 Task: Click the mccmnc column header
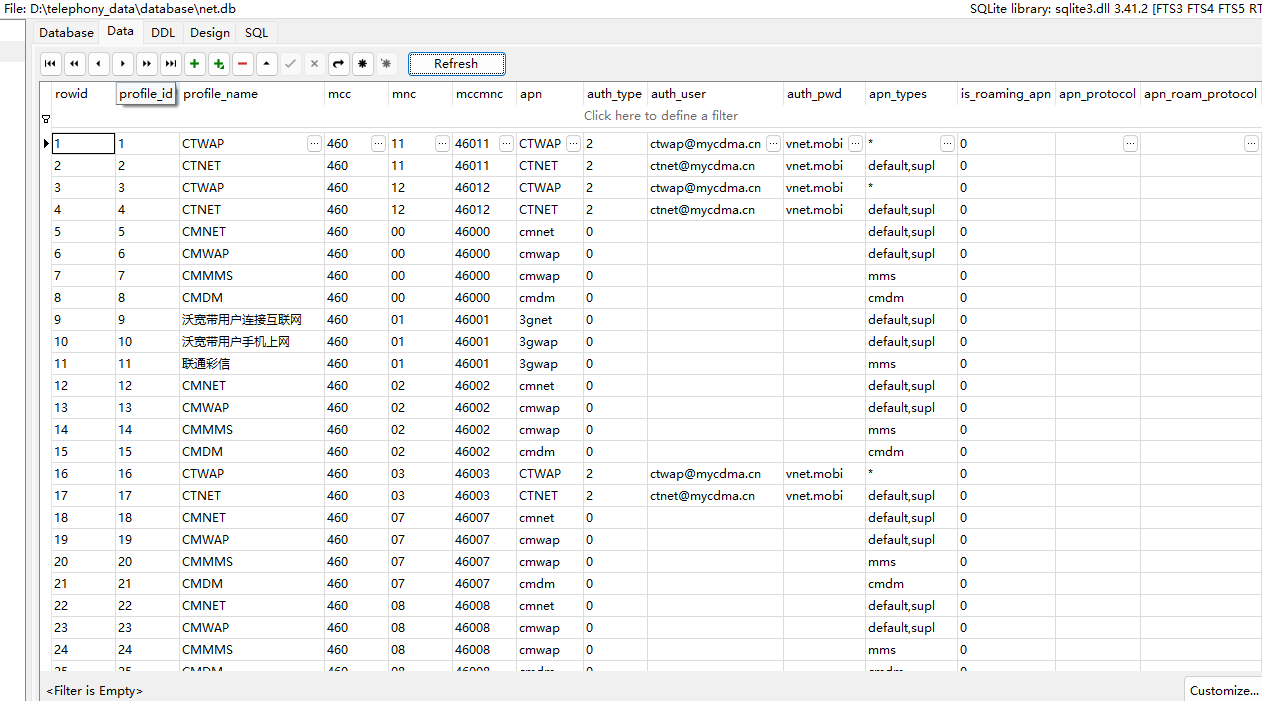(x=484, y=94)
